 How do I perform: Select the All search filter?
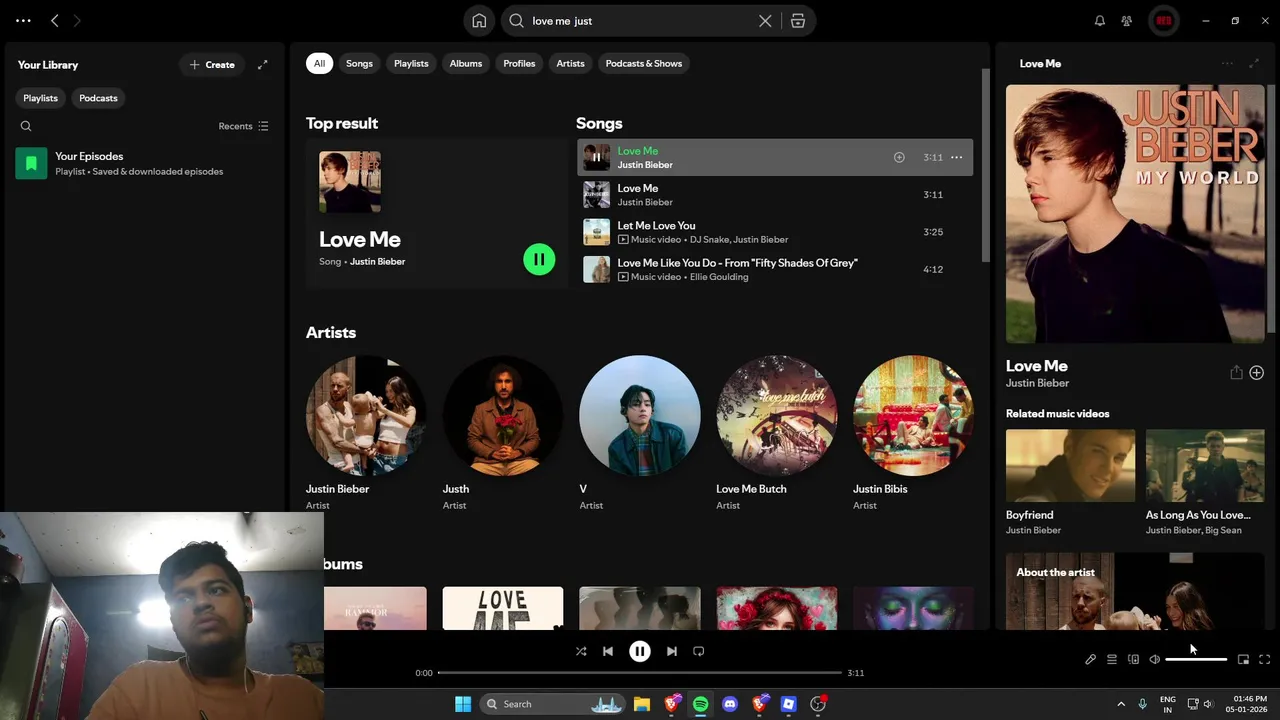319,63
